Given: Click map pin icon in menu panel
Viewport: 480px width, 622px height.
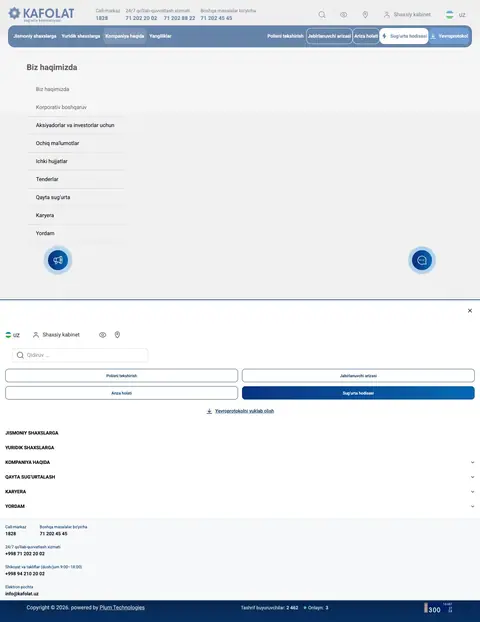Looking at the screenshot, I should coord(117,335).
